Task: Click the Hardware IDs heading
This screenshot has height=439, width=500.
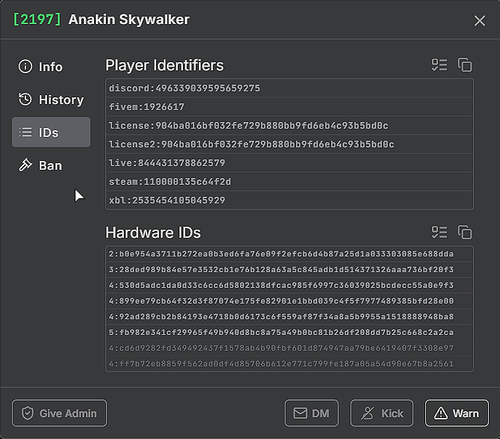Action: (x=153, y=233)
